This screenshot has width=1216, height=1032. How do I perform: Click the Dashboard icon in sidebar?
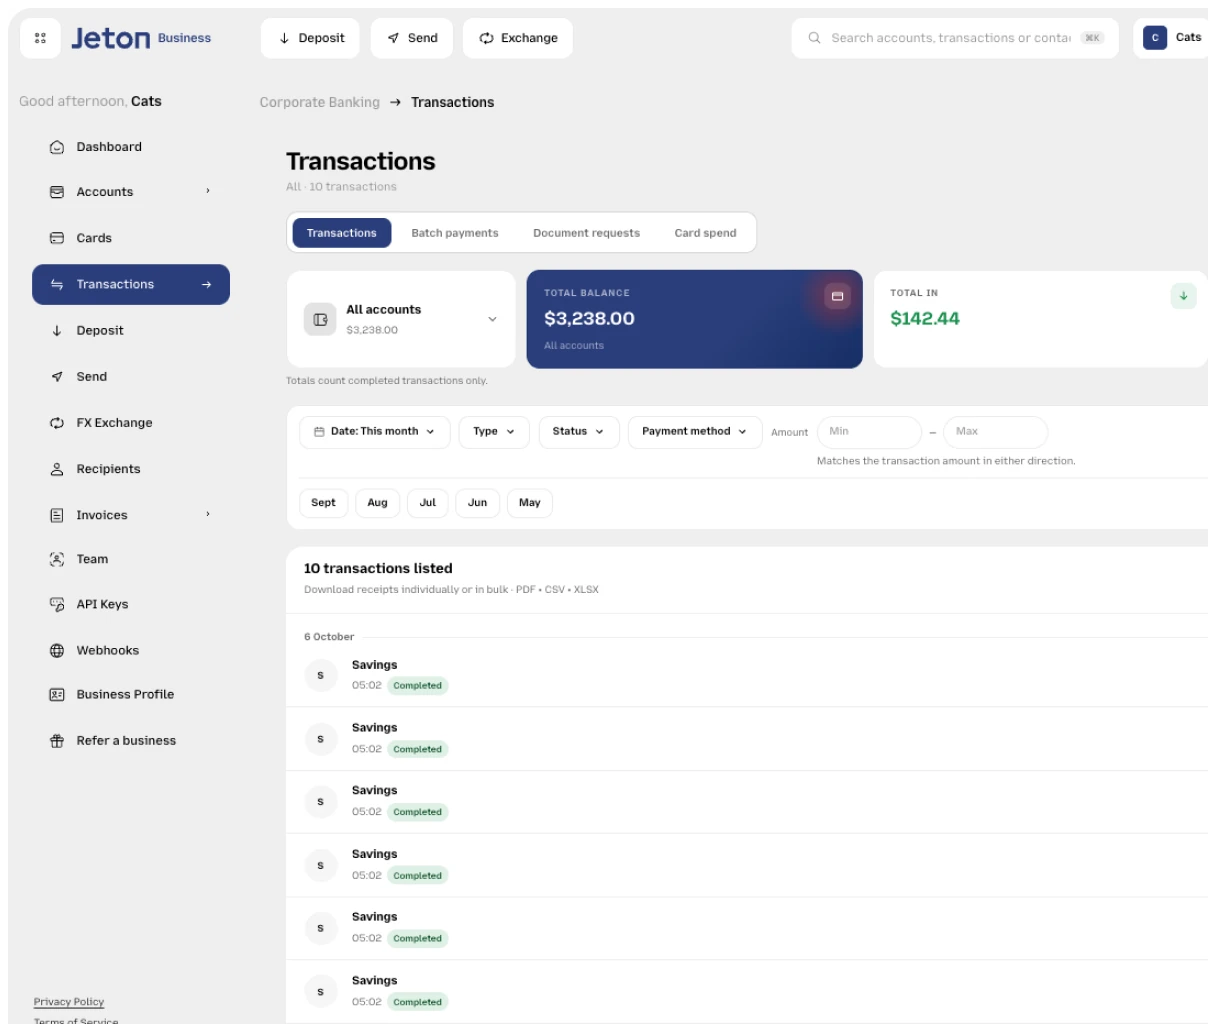tap(57, 147)
